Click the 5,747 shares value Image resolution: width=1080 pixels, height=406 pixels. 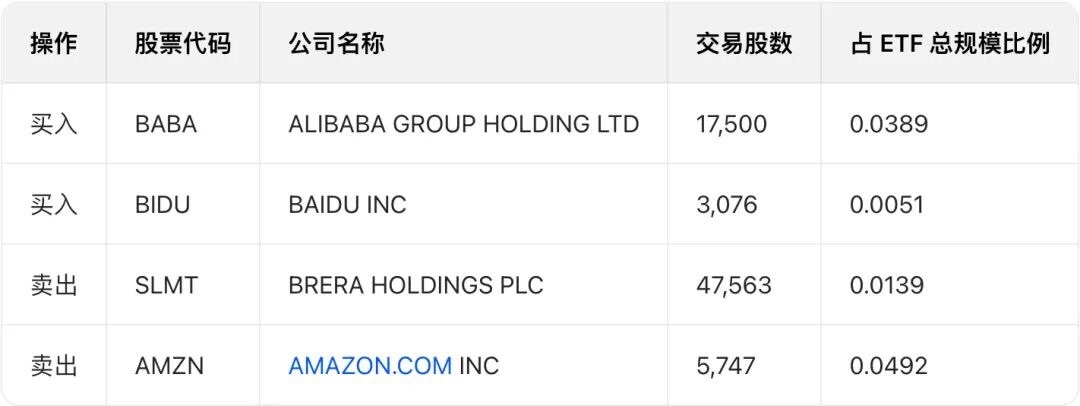[x=725, y=366]
